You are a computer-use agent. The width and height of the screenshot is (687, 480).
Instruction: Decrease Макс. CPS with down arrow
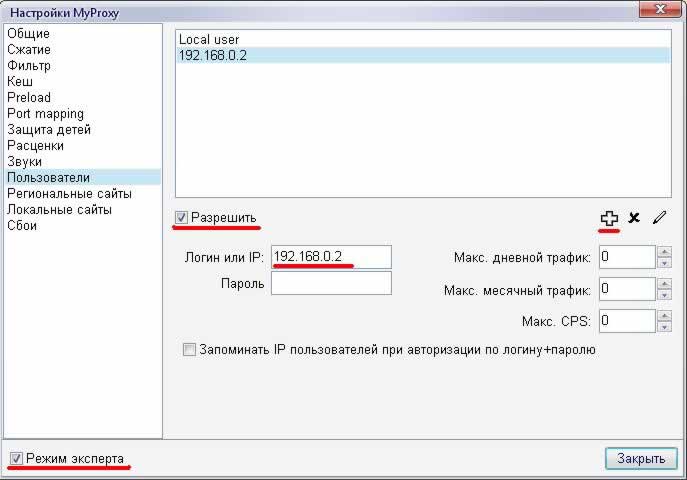tap(665, 327)
